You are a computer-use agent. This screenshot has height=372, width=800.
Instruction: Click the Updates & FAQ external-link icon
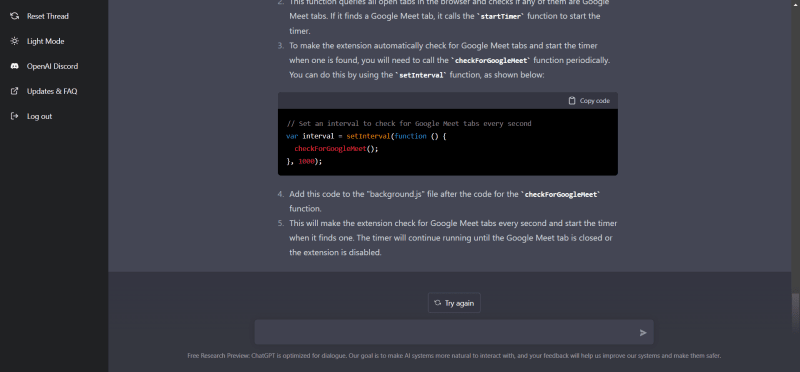click(x=15, y=91)
